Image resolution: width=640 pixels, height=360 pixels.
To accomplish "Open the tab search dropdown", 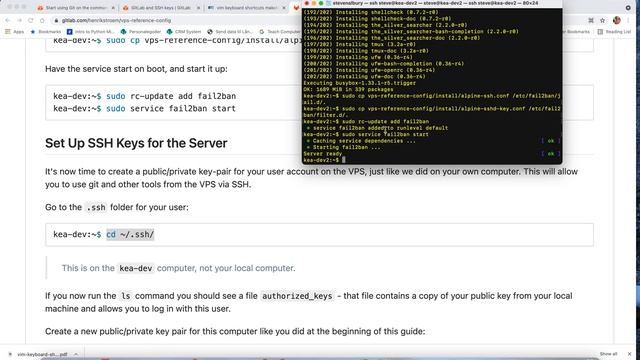I will pos(628,7).
